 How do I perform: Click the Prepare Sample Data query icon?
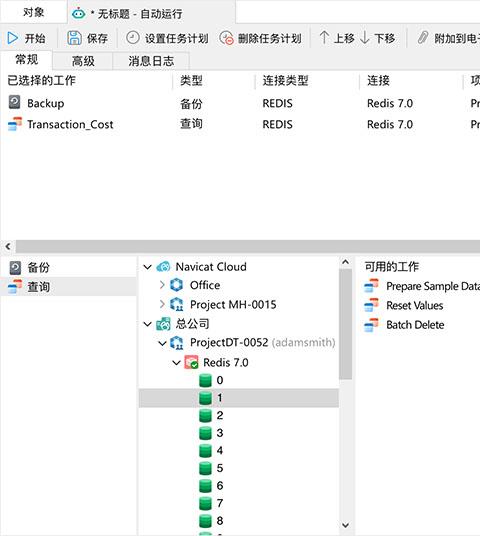pyautogui.click(x=372, y=286)
